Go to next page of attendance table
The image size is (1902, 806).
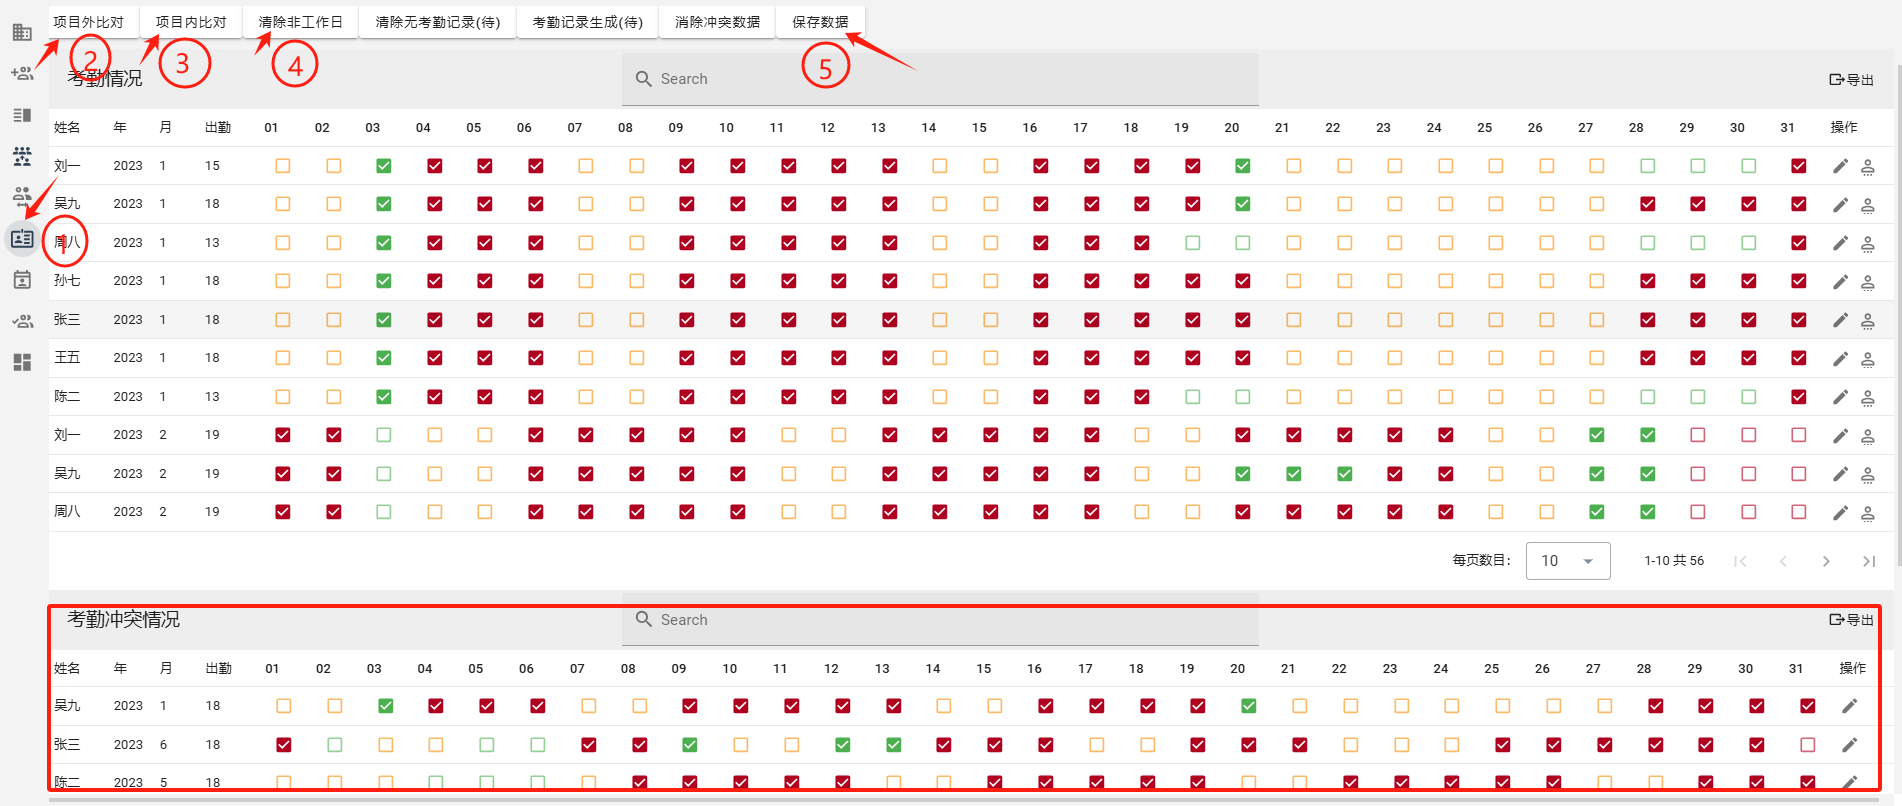tap(1826, 561)
